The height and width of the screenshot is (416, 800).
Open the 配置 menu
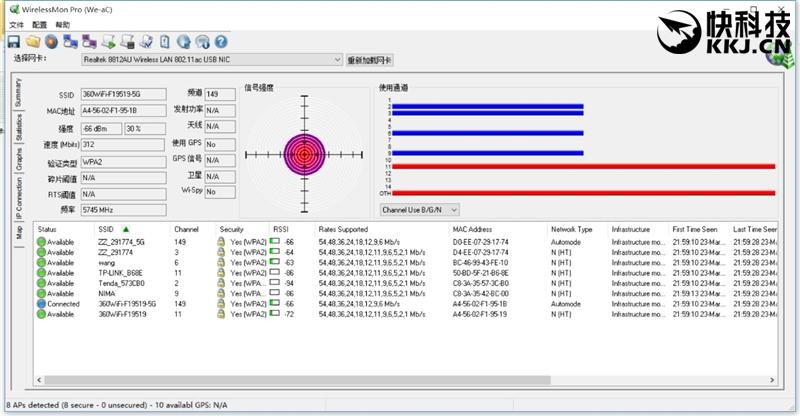click(x=39, y=25)
